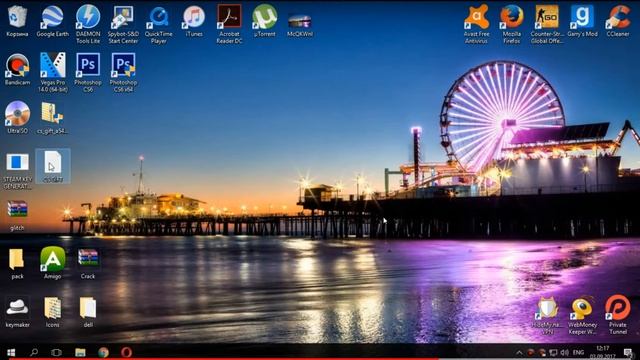The width and height of the screenshot is (640, 360).
Task: Open the taskbar clock and date
Action: point(602,352)
